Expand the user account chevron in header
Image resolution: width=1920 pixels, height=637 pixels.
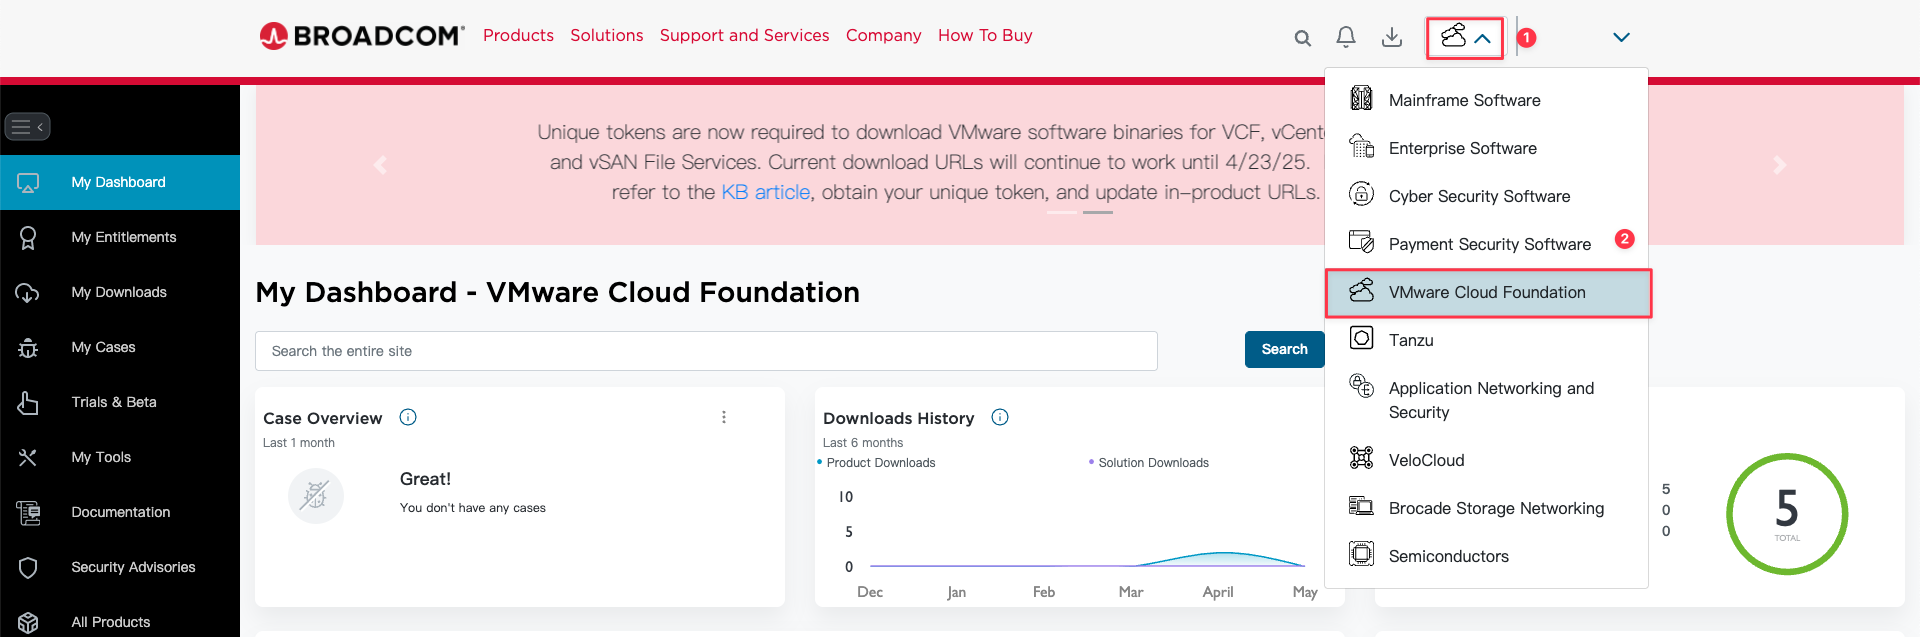click(x=1621, y=37)
